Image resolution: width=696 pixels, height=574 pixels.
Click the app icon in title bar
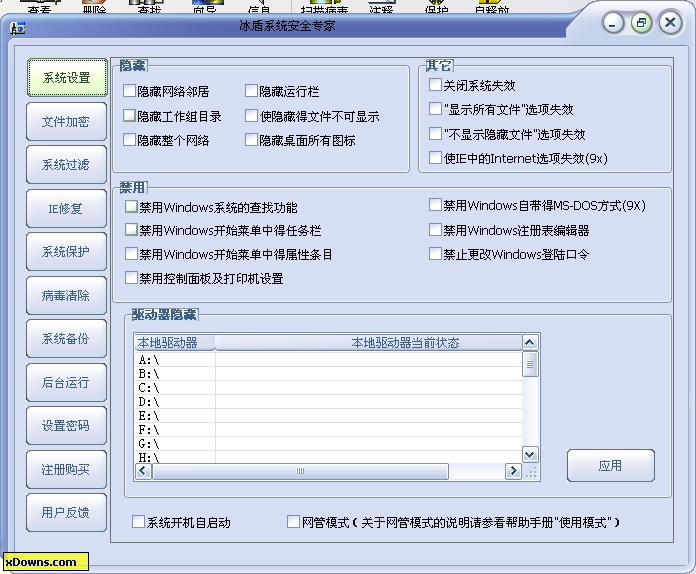pyautogui.click(x=18, y=28)
